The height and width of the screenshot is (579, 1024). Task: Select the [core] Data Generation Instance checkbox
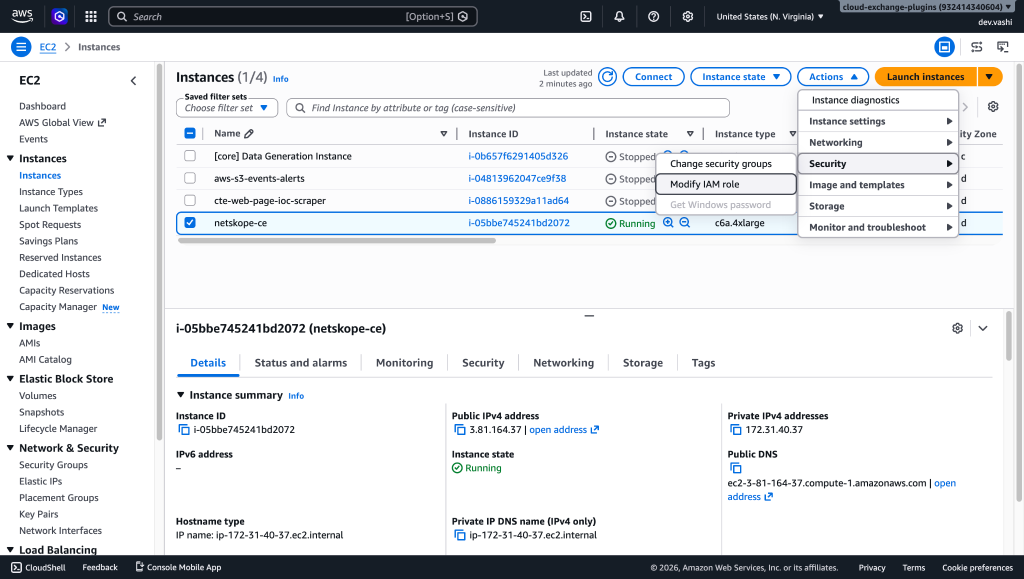190,156
